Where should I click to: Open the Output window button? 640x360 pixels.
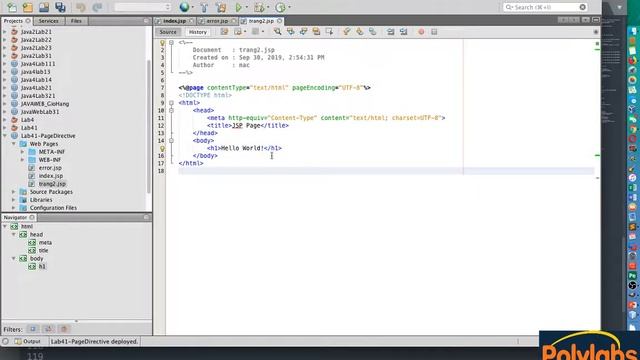click(x=28, y=341)
